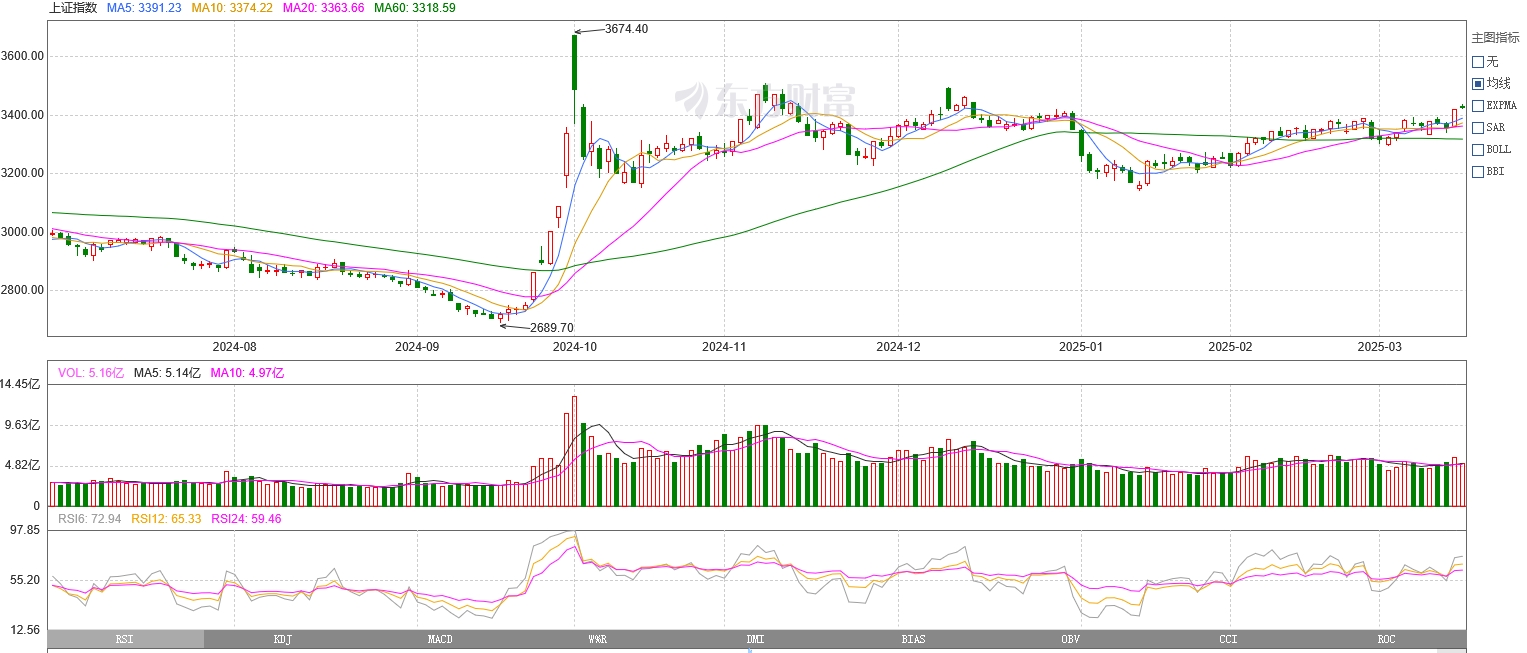Click the MA20: 3363.66 legend value
The image size is (1527, 653).
tap(323, 8)
